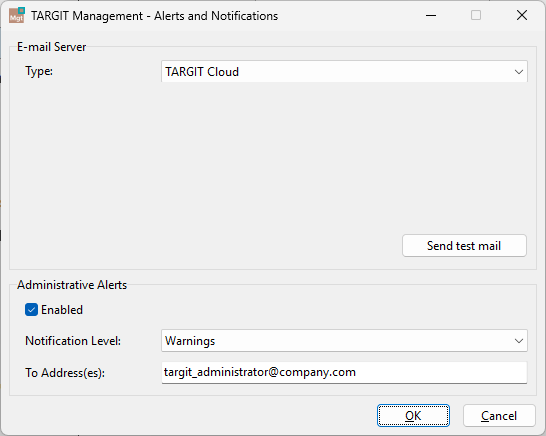The width and height of the screenshot is (546, 436).
Task: Click the To Address(es): label
Action: tap(65, 373)
